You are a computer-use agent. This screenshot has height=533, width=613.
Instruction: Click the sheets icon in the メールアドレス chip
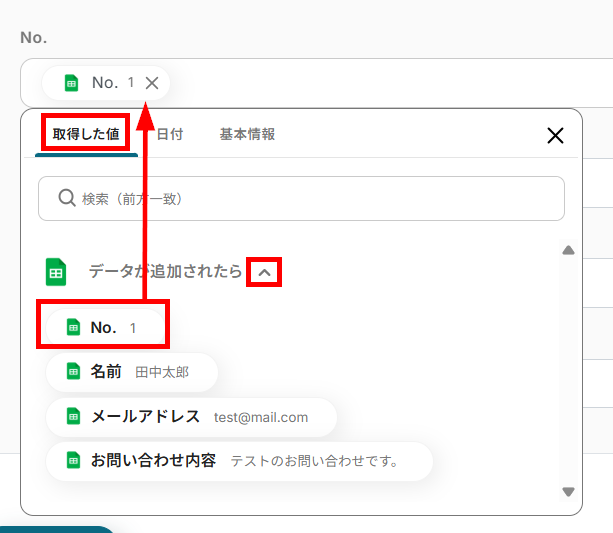(x=73, y=416)
